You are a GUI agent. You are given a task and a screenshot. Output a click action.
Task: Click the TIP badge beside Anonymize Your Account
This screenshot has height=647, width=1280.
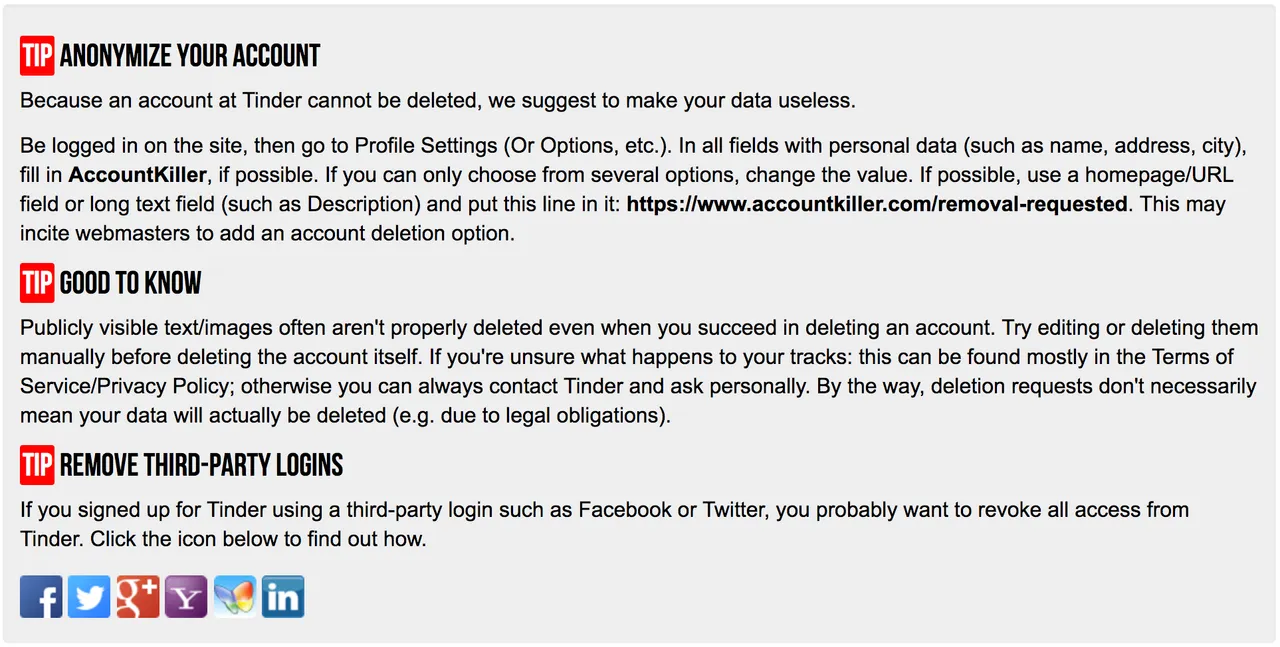click(x=37, y=55)
